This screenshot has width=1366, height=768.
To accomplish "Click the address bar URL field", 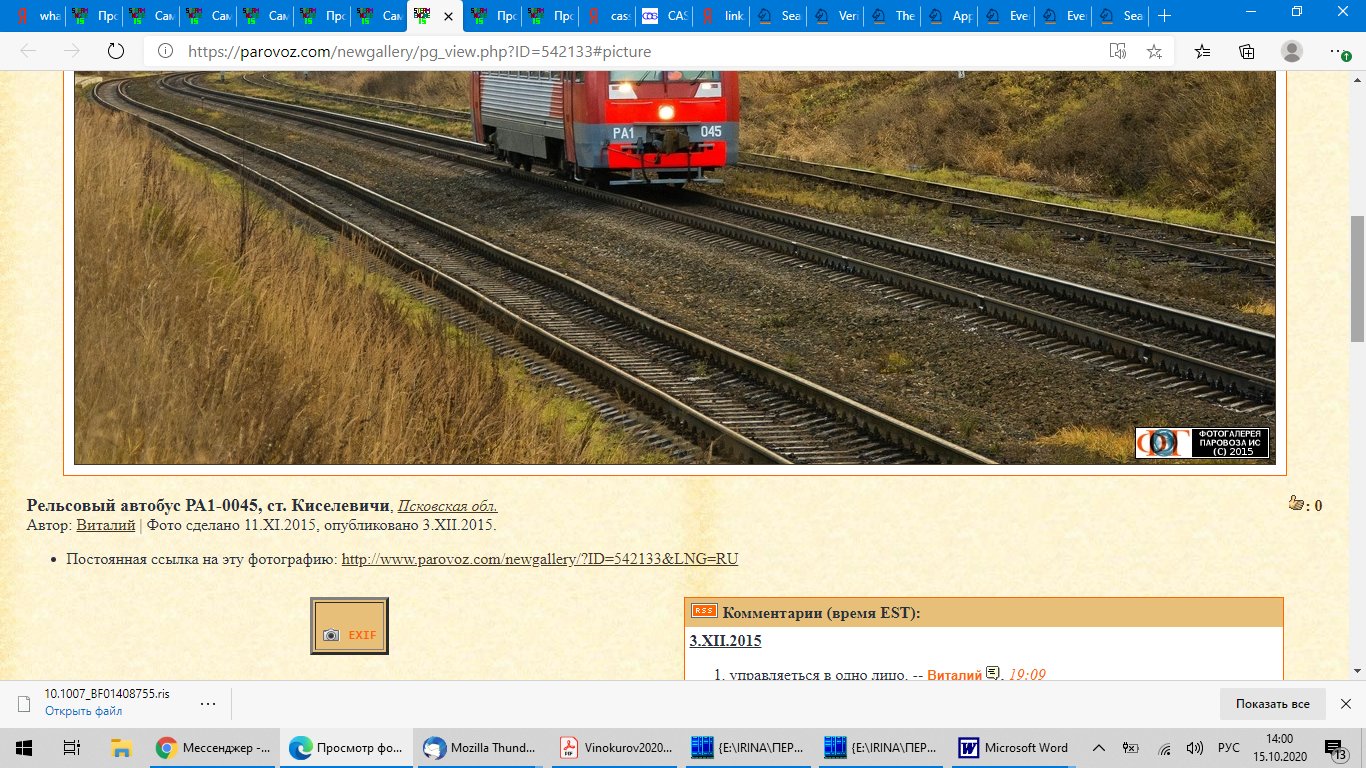I will [620, 51].
